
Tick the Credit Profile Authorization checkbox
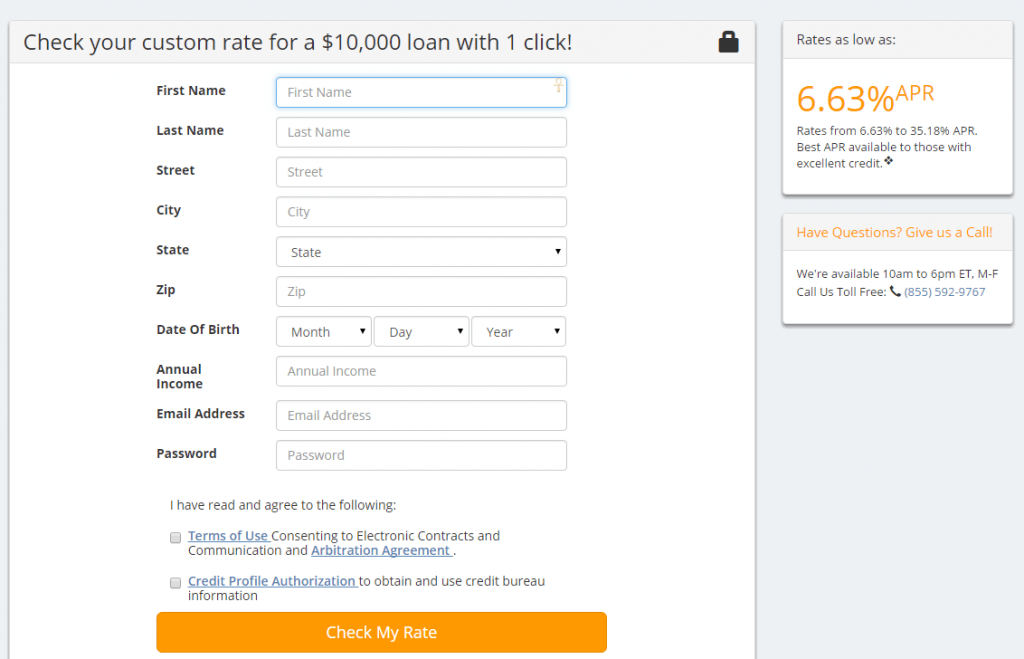(x=176, y=583)
